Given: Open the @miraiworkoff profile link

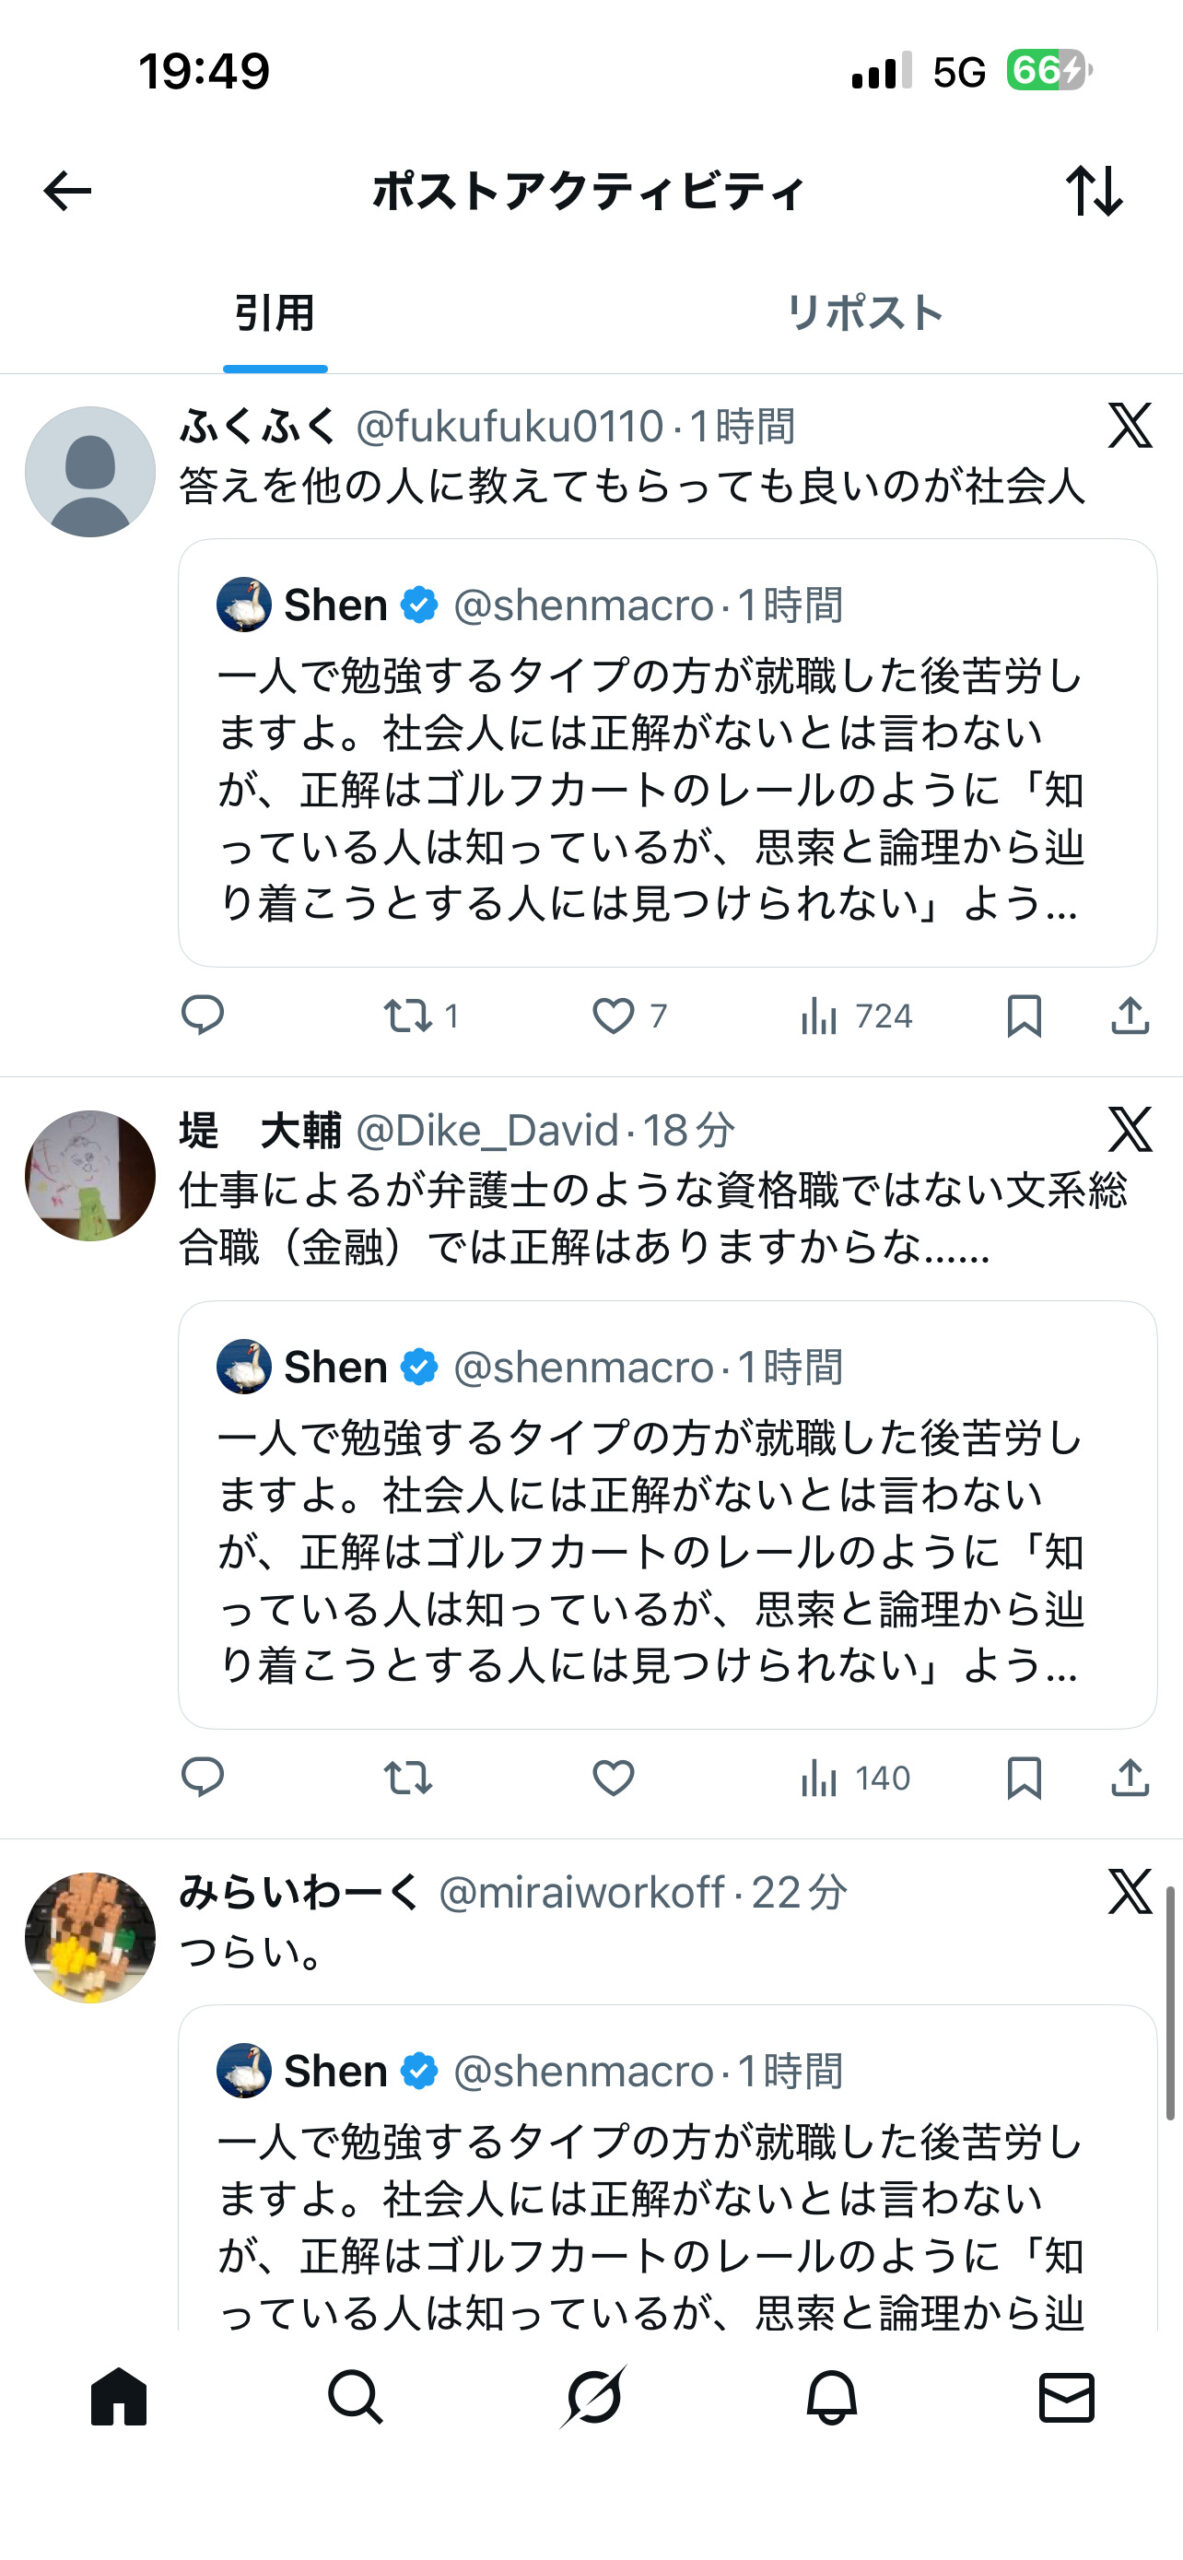Looking at the screenshot, I should (x=581, y=1892).
